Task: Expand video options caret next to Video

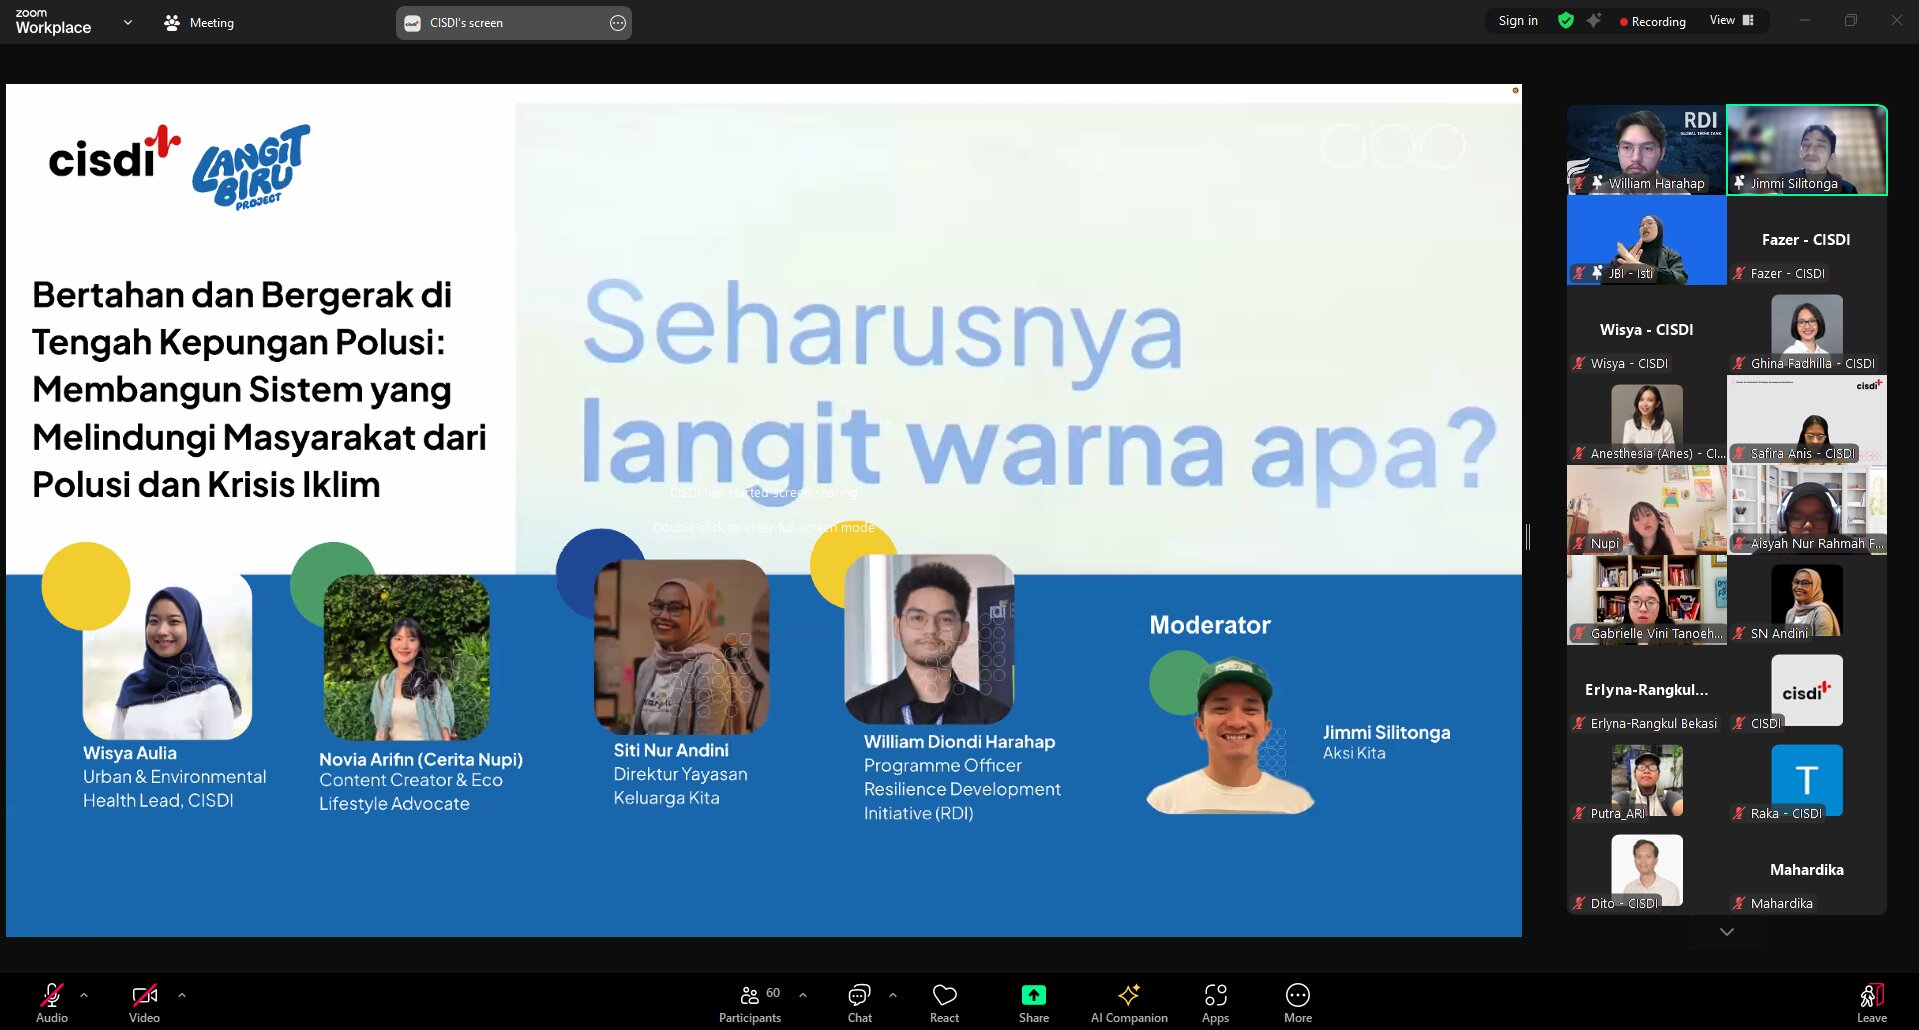Action: (182, 995)
